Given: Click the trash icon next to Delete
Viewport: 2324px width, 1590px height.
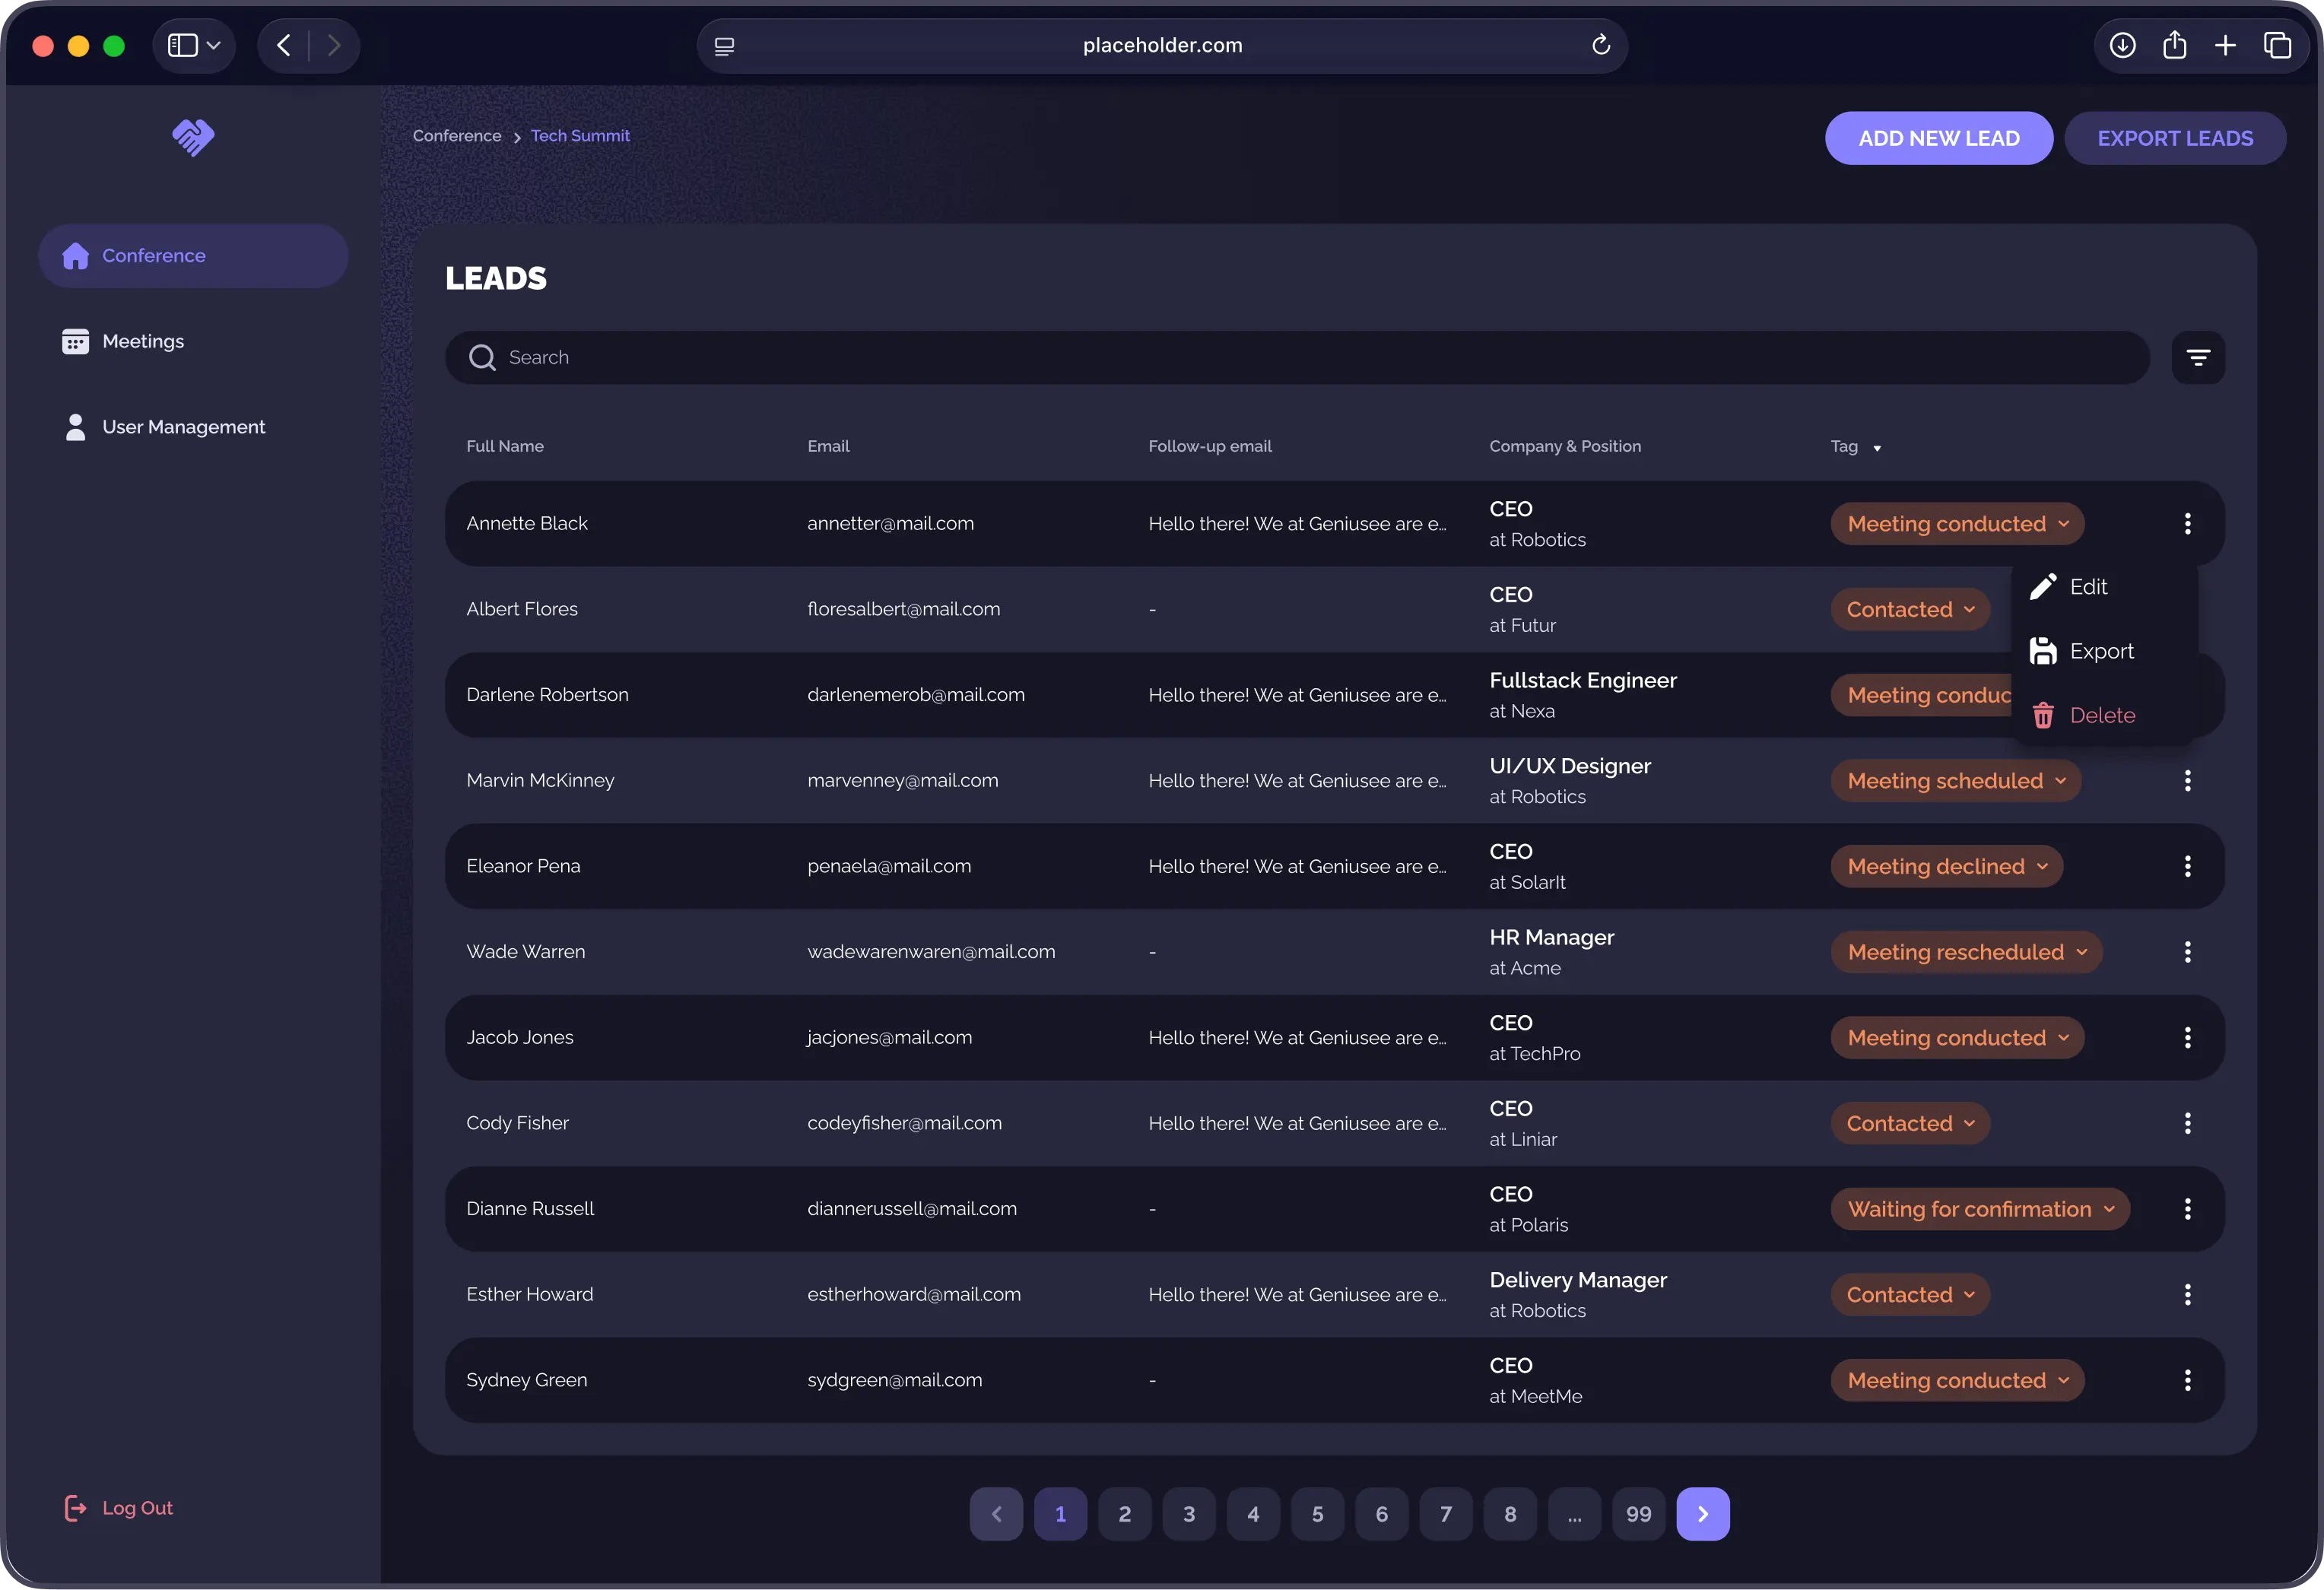Looking at the screenshot, I should [2044, 714].
